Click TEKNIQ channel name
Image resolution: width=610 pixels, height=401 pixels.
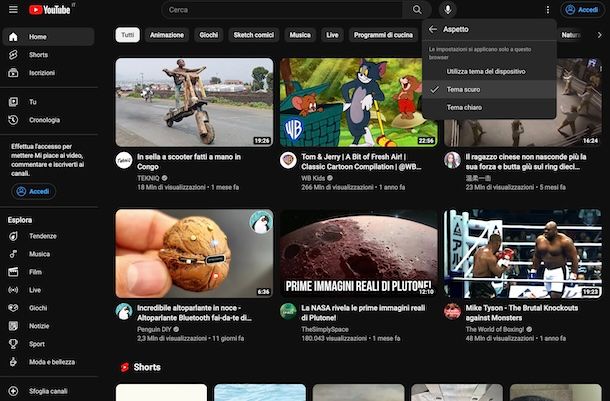click(x=148, y=178)
